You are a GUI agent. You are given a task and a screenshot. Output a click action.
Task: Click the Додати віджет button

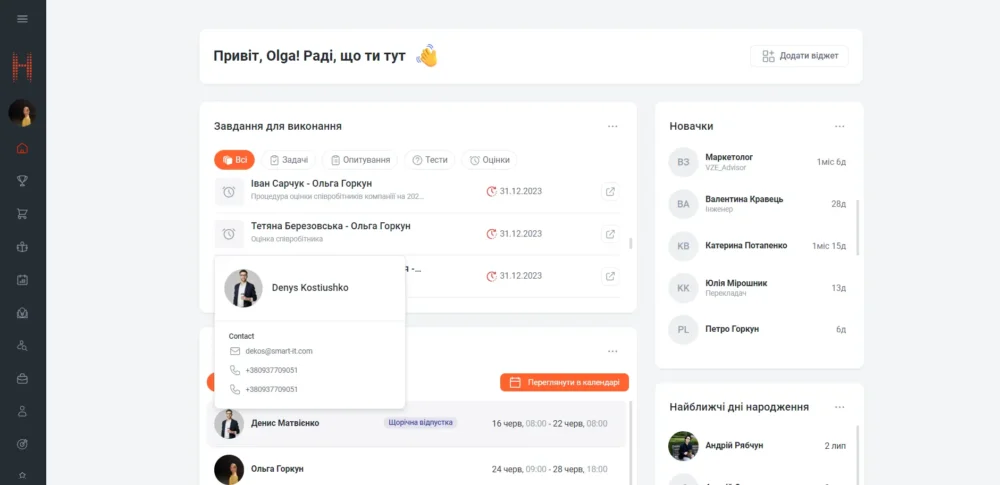[x=799, y=56]
